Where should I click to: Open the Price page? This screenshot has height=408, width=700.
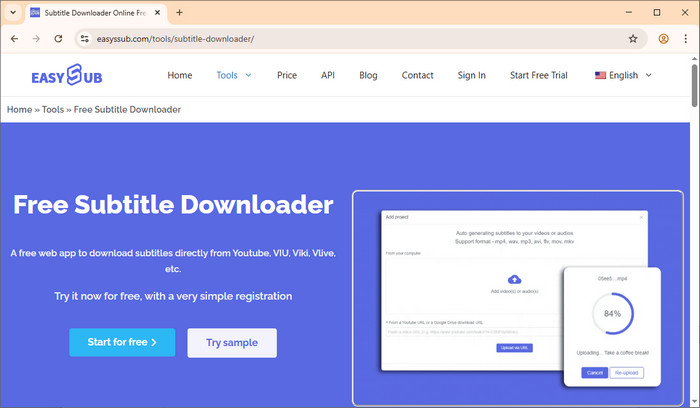tap(287, 75)
